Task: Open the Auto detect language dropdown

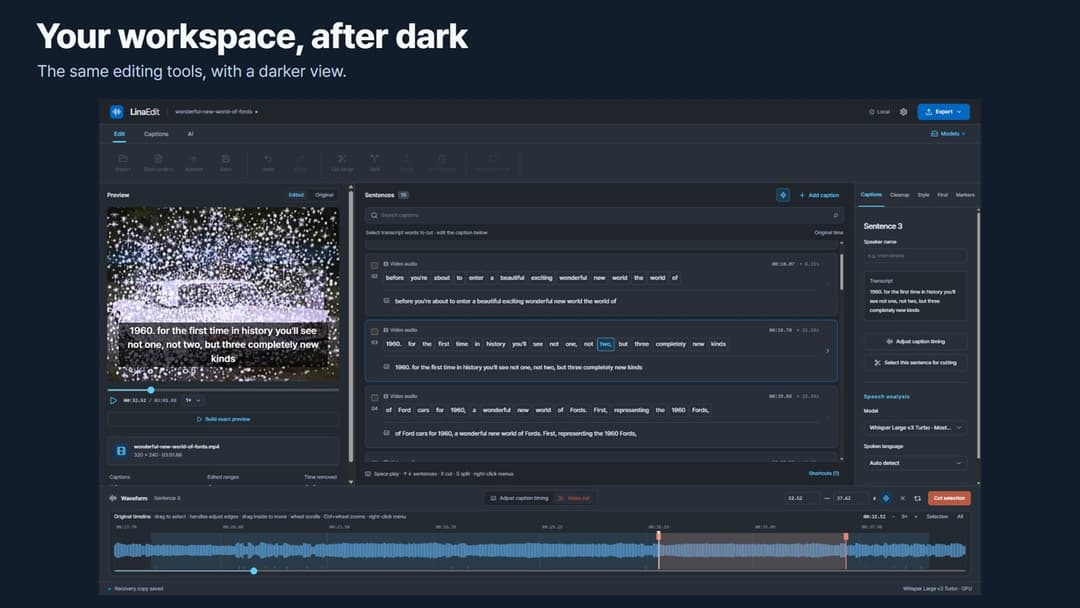Action: point(915,463)
